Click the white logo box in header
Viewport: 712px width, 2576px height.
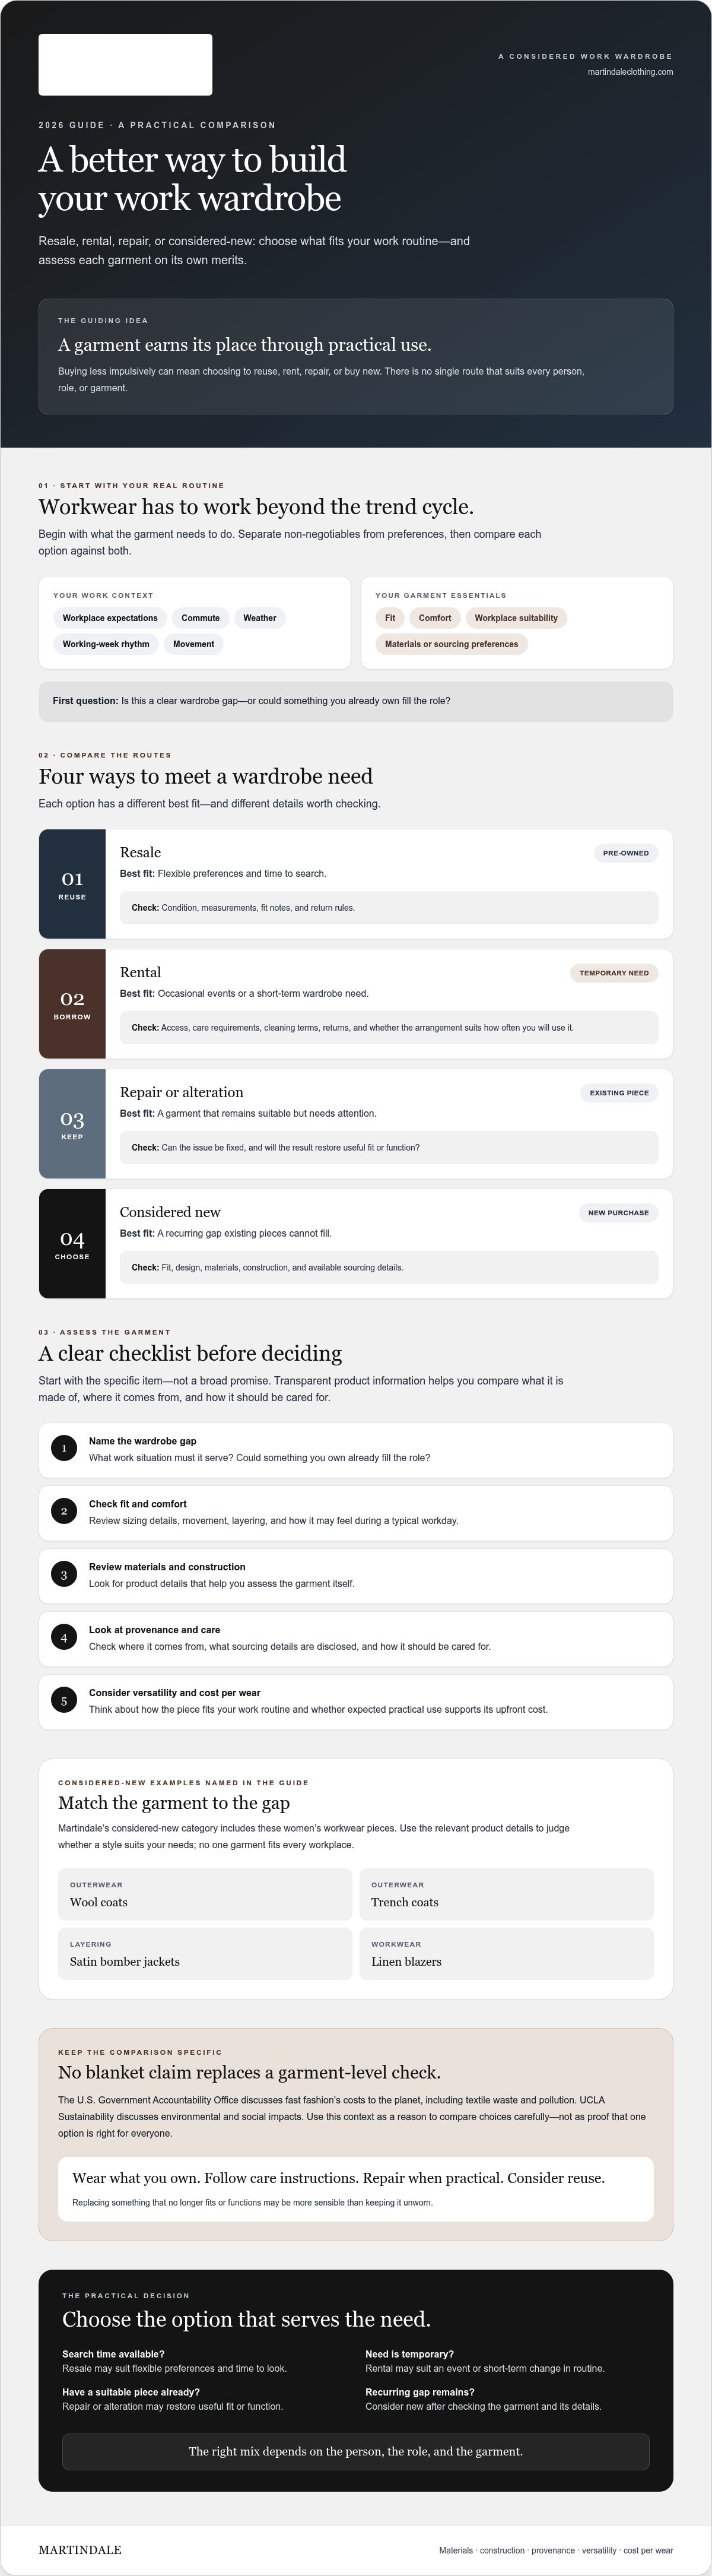tap(125, 65)
